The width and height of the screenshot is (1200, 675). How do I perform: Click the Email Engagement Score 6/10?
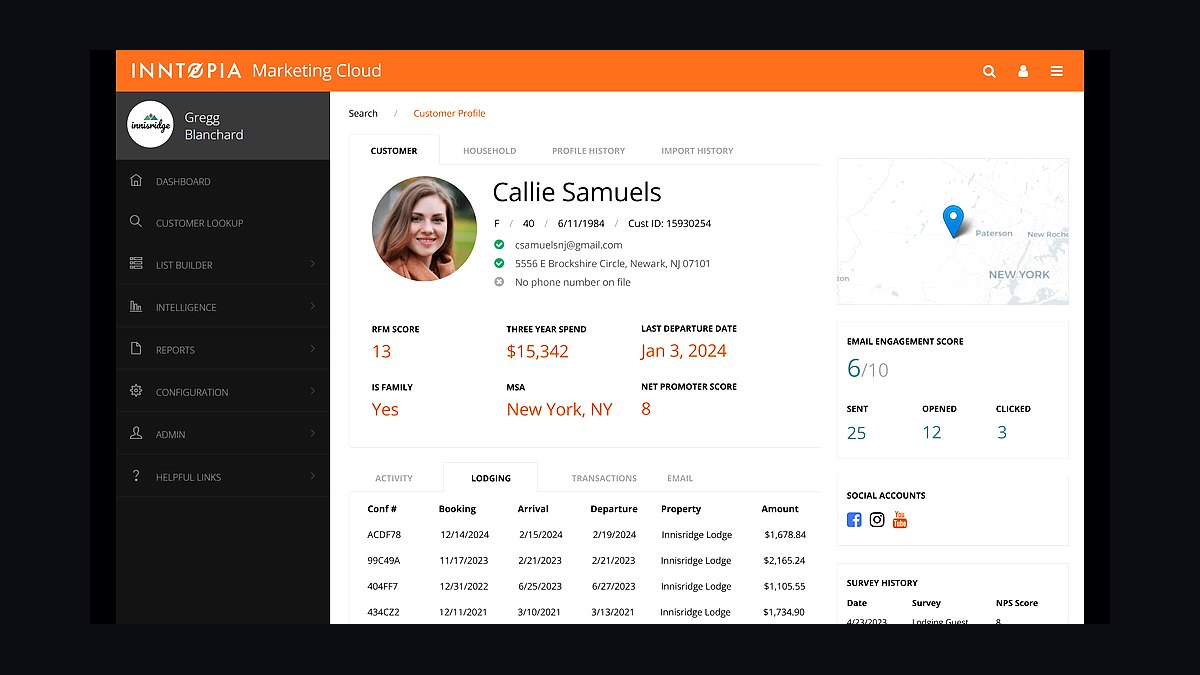coord(867,369)
